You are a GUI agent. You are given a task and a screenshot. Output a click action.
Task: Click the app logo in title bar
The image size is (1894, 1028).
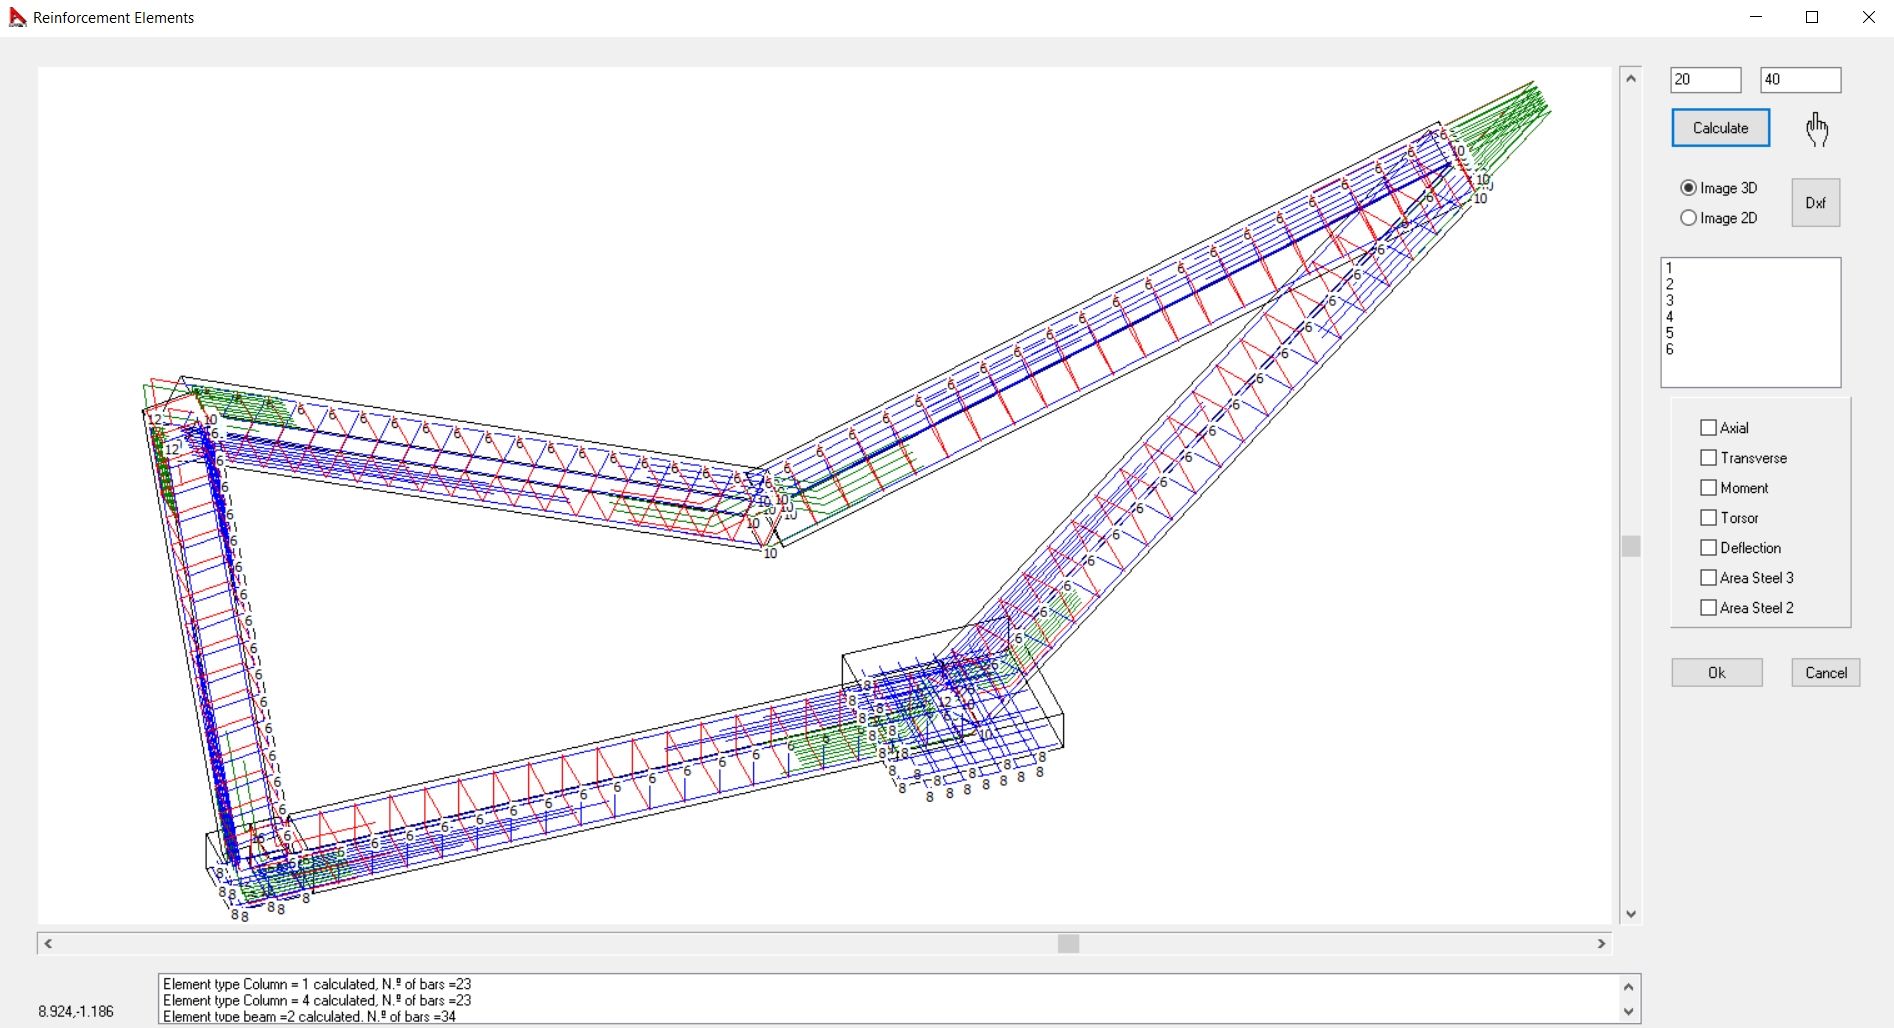click(17, 17)
